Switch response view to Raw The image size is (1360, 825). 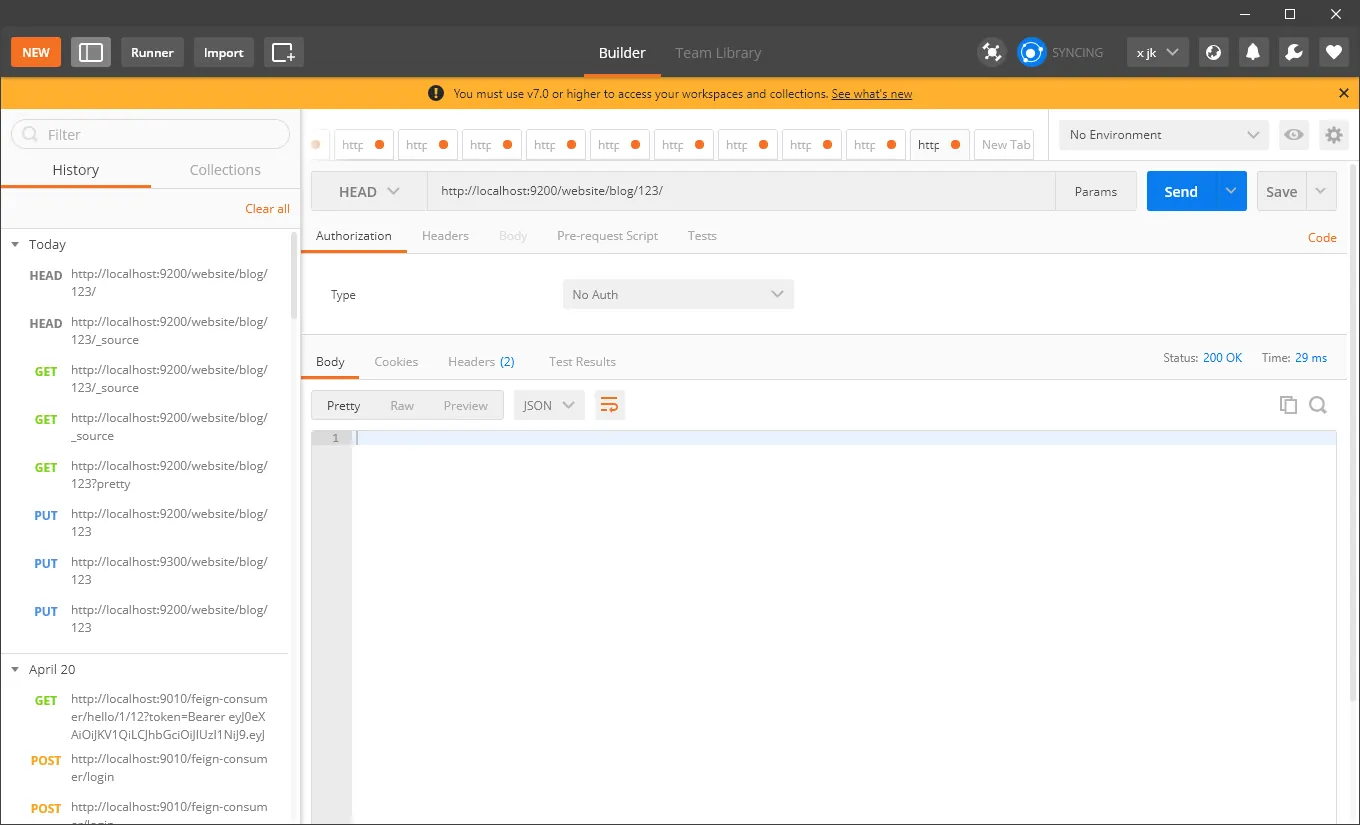click(402, 406)
